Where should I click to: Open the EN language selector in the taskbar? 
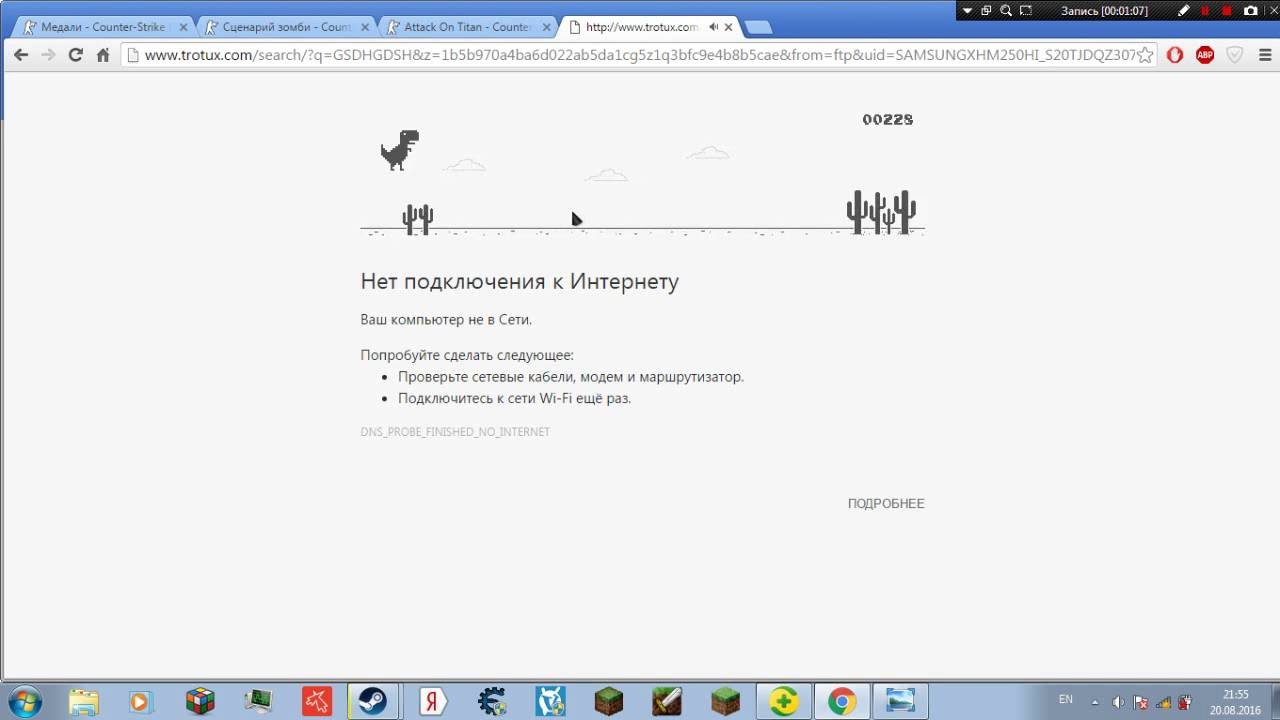(1065, 700)
